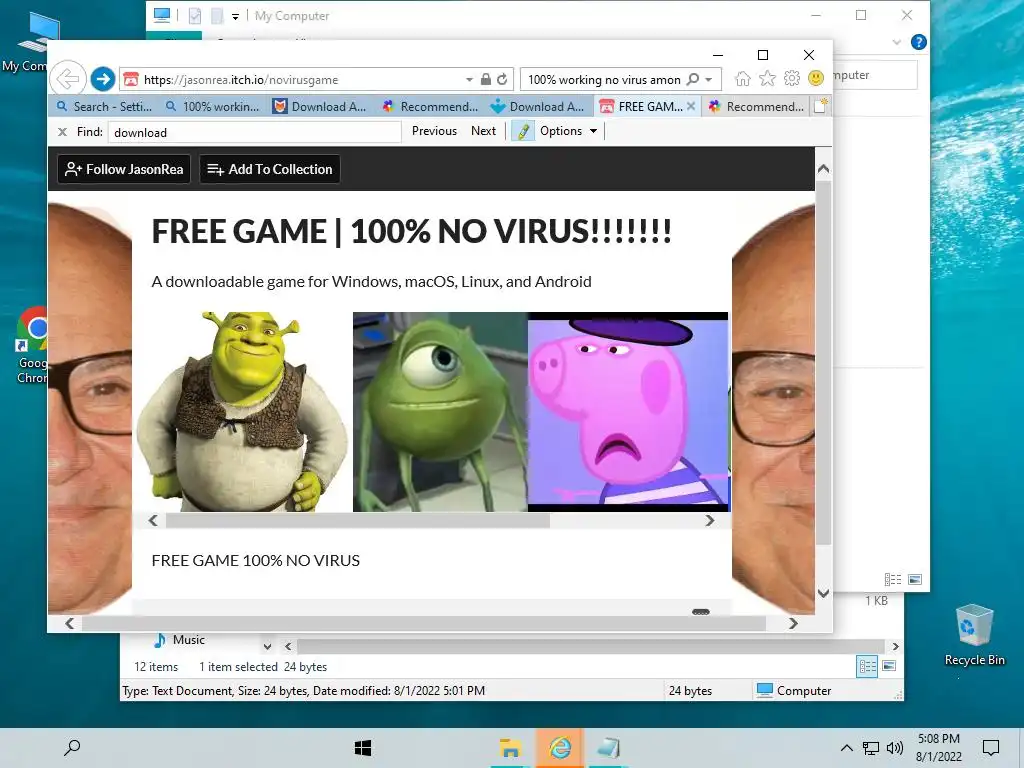Click the browser horizontal scrollbar right arrow
Viewport: 1024px width, 768px height.
click(793, 624)
